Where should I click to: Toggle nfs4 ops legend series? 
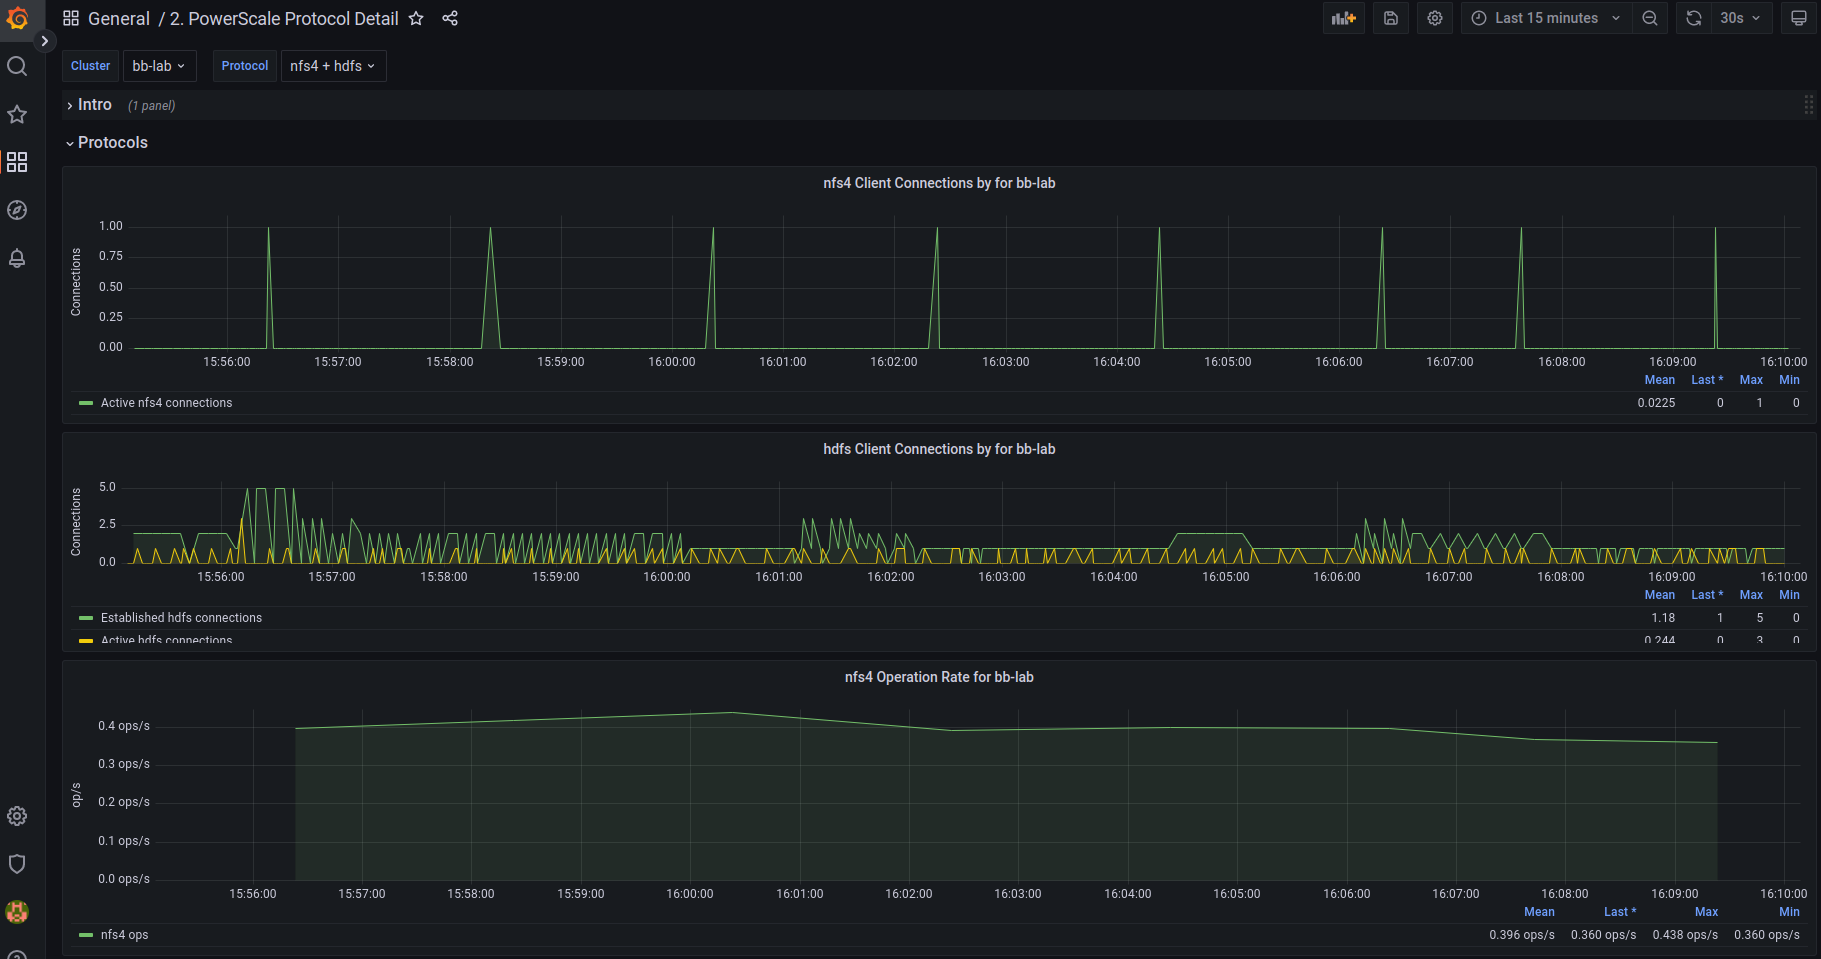pyautogui.click(x=124, y=935)
